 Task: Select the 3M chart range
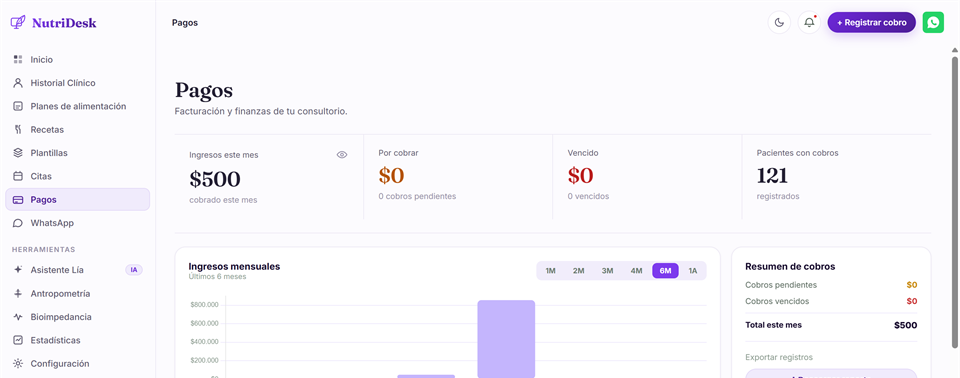pos(607,271)
